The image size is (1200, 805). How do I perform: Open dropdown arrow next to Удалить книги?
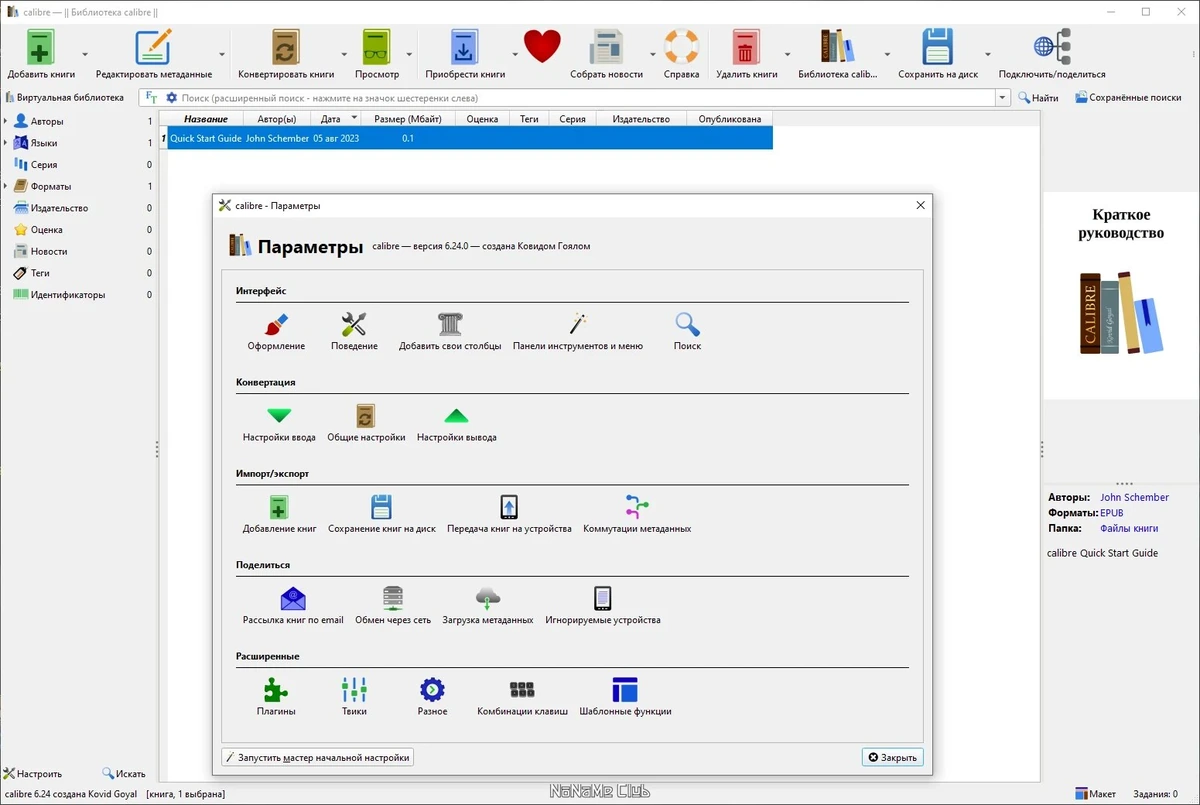click(x=787, y=55)
